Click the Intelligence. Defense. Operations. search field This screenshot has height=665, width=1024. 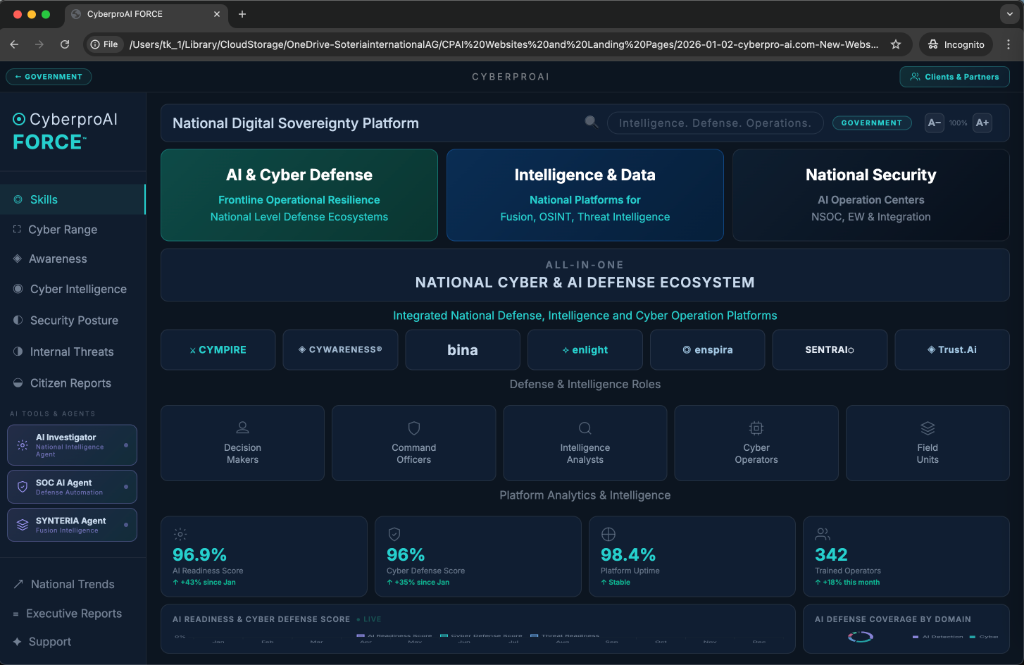[715, 123]
